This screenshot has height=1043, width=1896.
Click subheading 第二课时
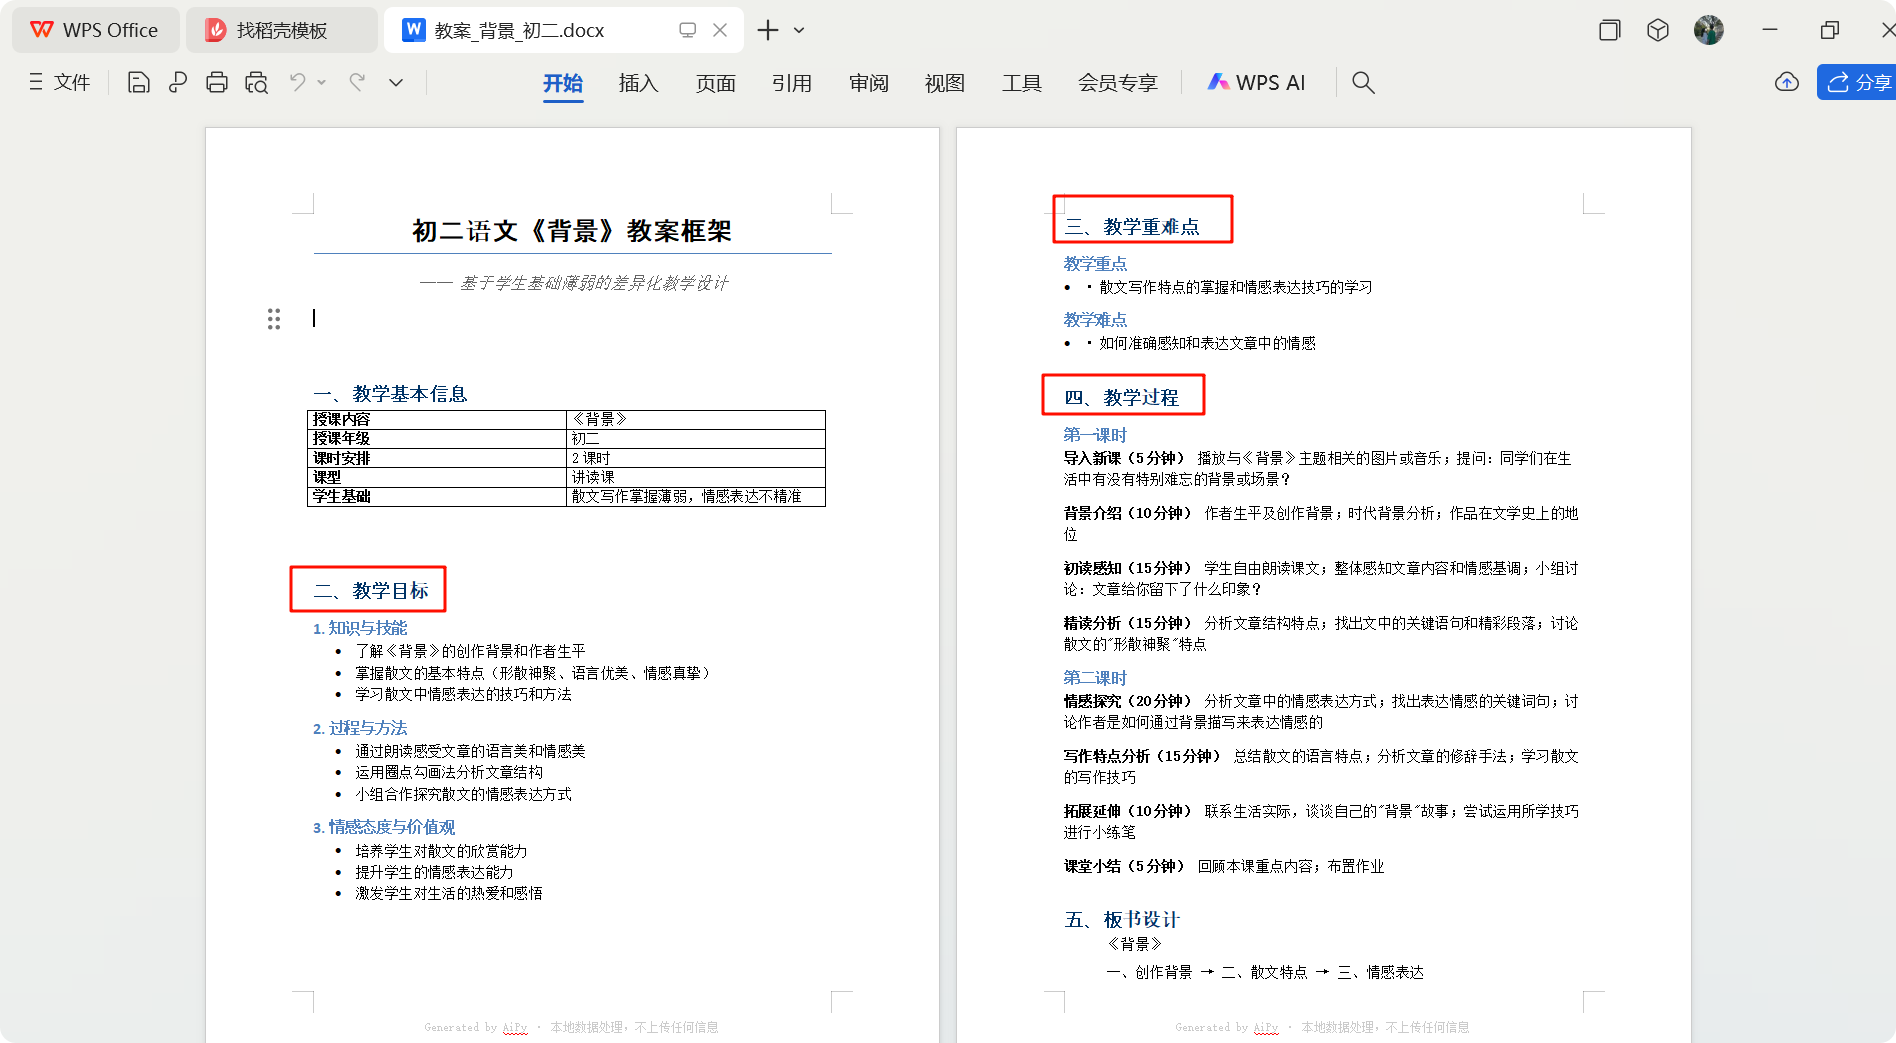1095,678
